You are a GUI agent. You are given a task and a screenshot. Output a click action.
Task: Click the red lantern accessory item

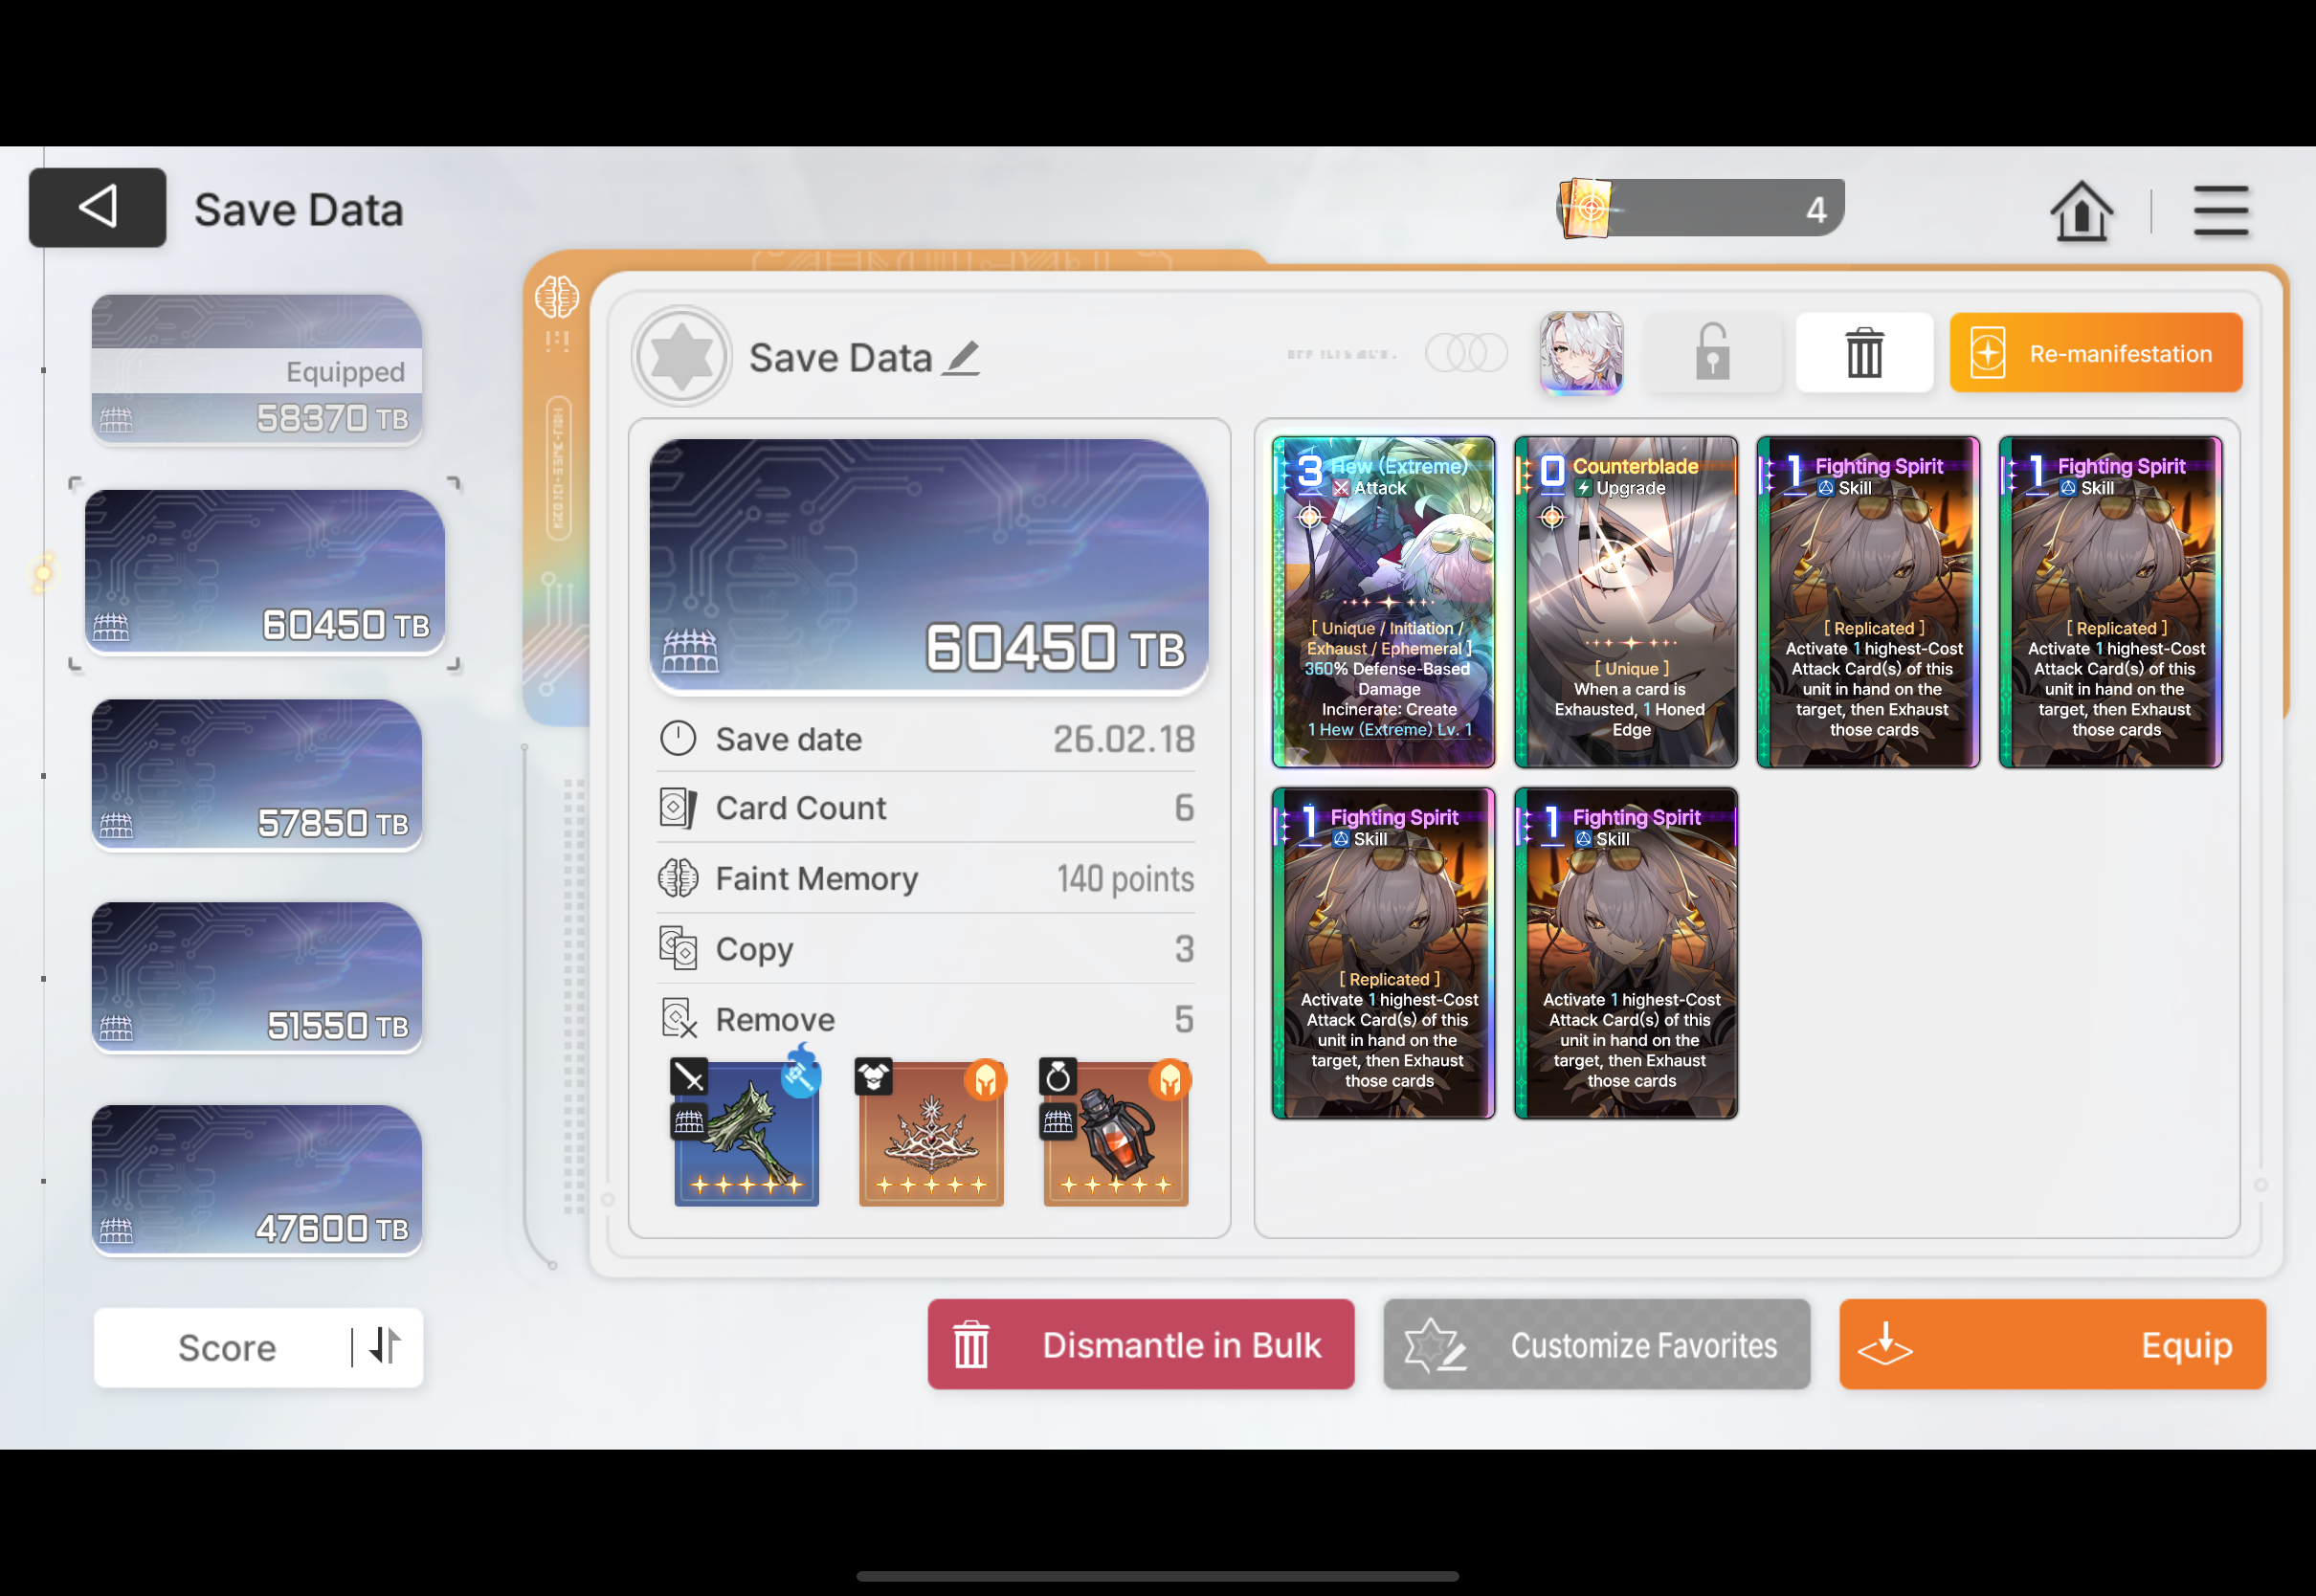tap(1116, 1133)
